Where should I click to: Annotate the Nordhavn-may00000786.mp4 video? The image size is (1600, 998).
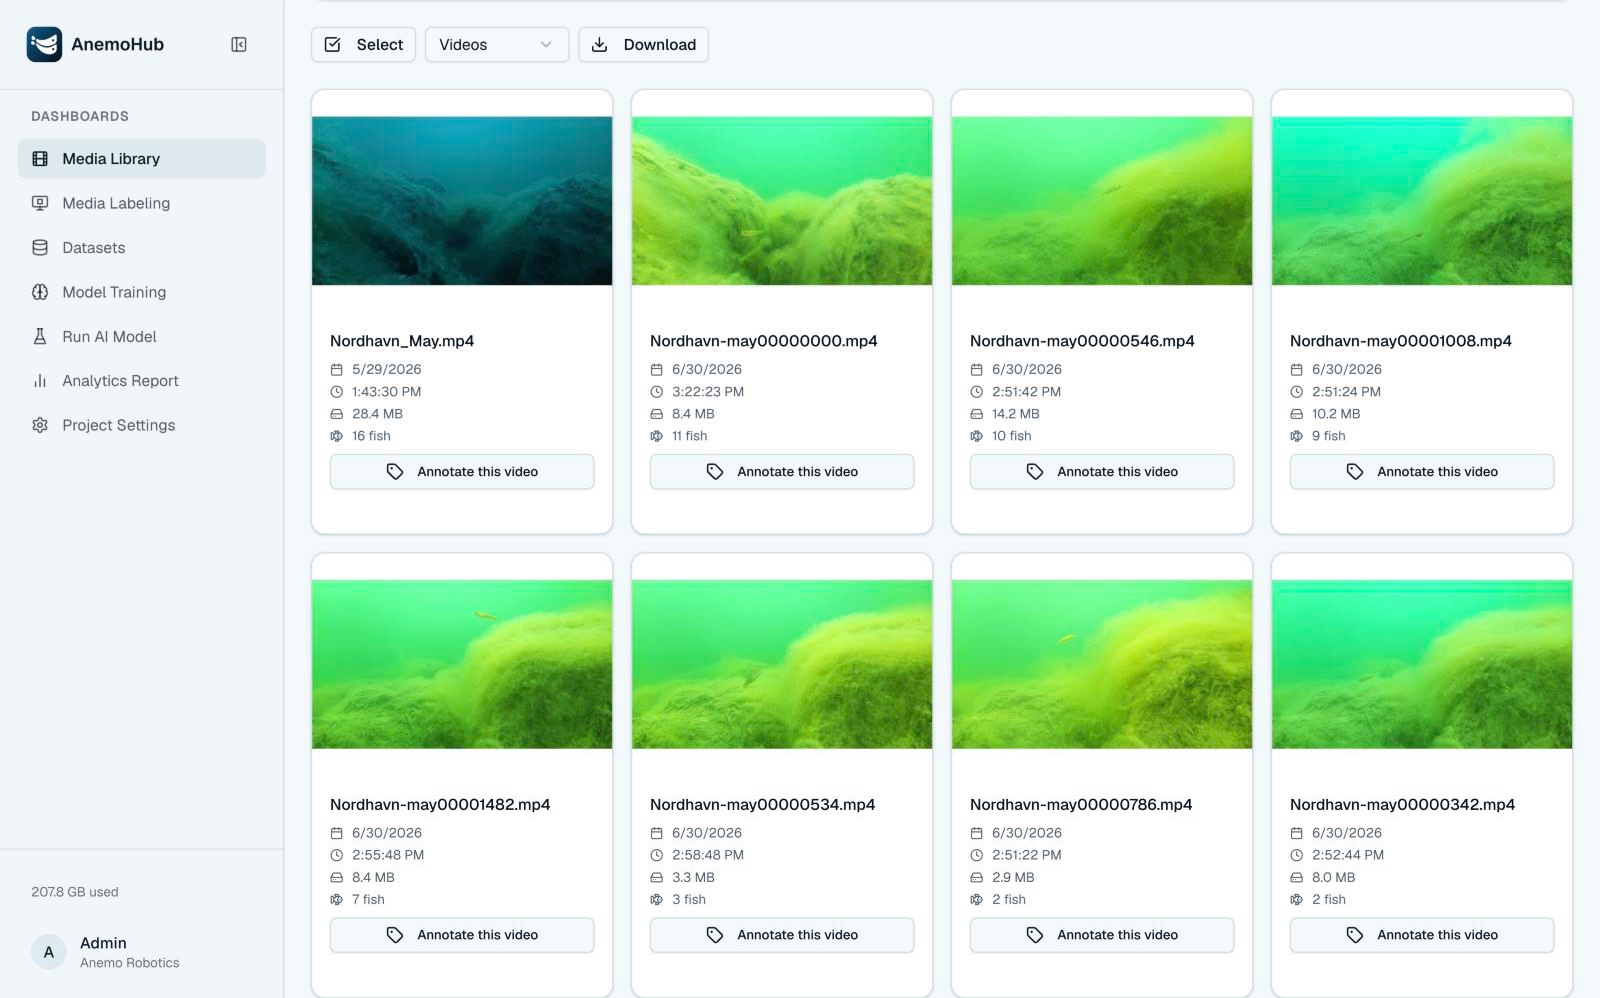1102,935
